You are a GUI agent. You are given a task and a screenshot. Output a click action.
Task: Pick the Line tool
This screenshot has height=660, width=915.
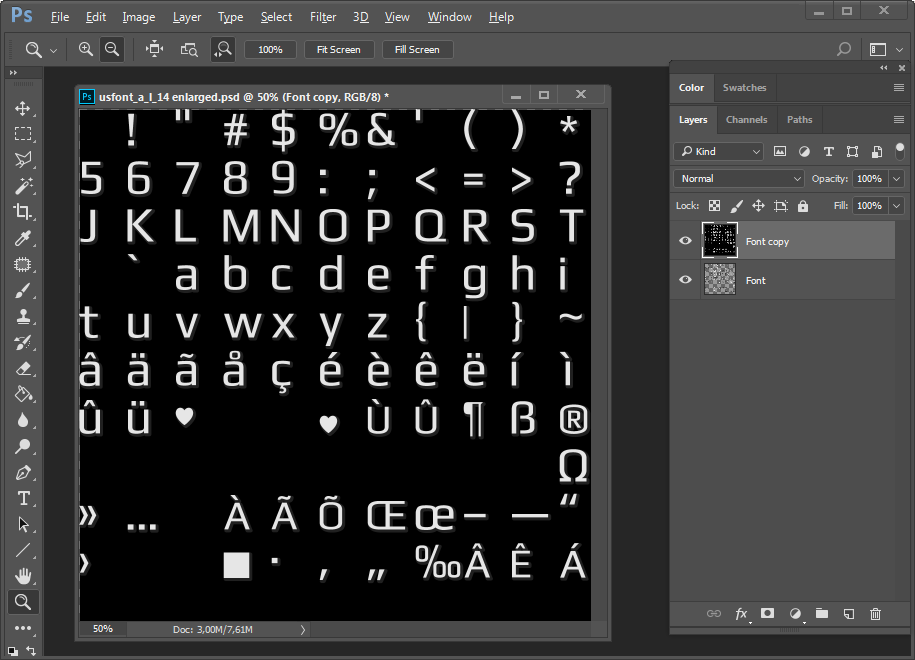point(23,550)
